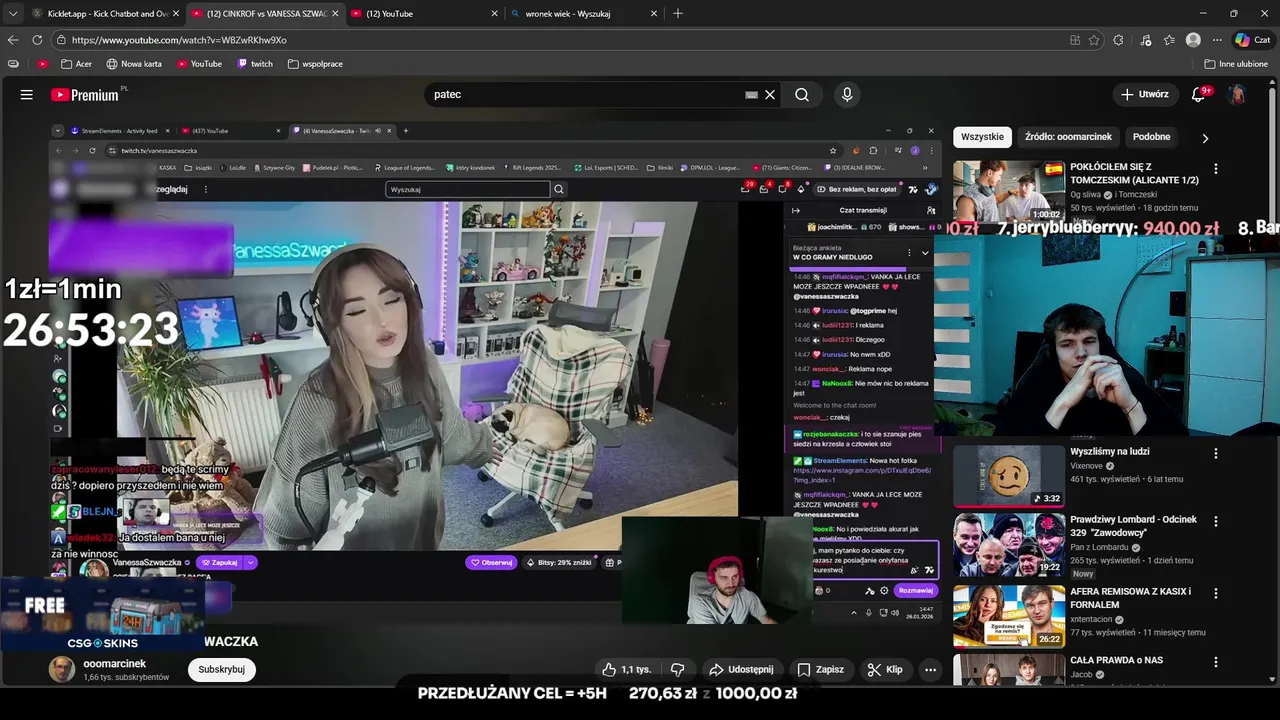This screenshot has height=720, width=1280.
Task: Click the Utwórz create button
Action: [x=1144, y=94]
